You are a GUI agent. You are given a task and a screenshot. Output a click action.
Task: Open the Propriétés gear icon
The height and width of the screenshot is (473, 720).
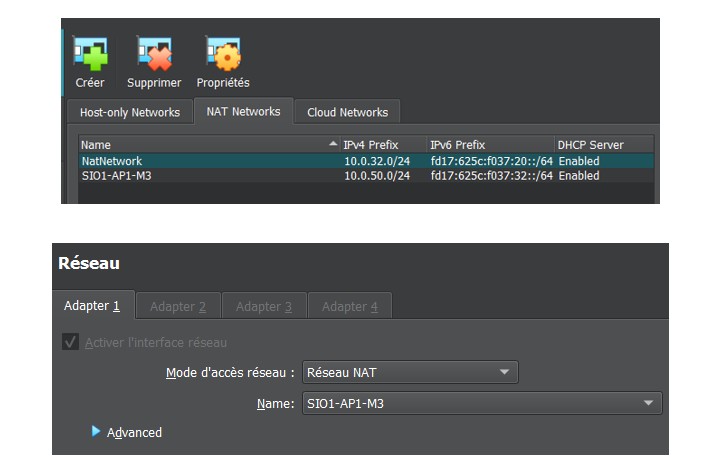tap(222, 55)
